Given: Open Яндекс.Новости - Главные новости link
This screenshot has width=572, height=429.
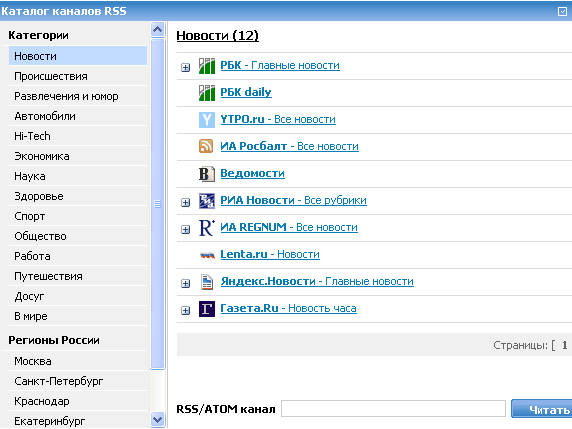Looking at the screenshot, I should [x=317, y=281].
